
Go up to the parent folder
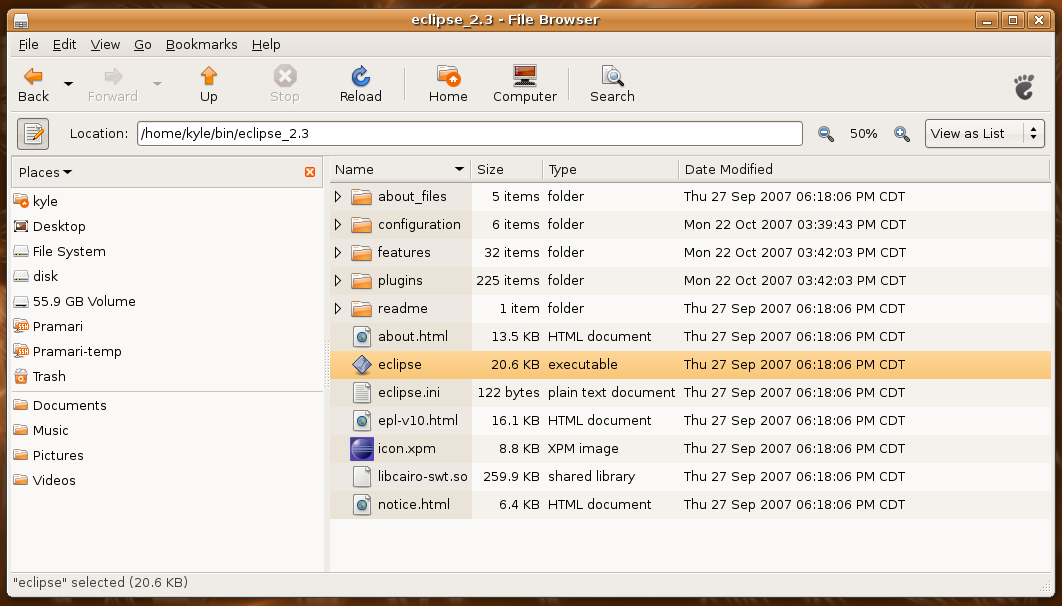(209, 85)
